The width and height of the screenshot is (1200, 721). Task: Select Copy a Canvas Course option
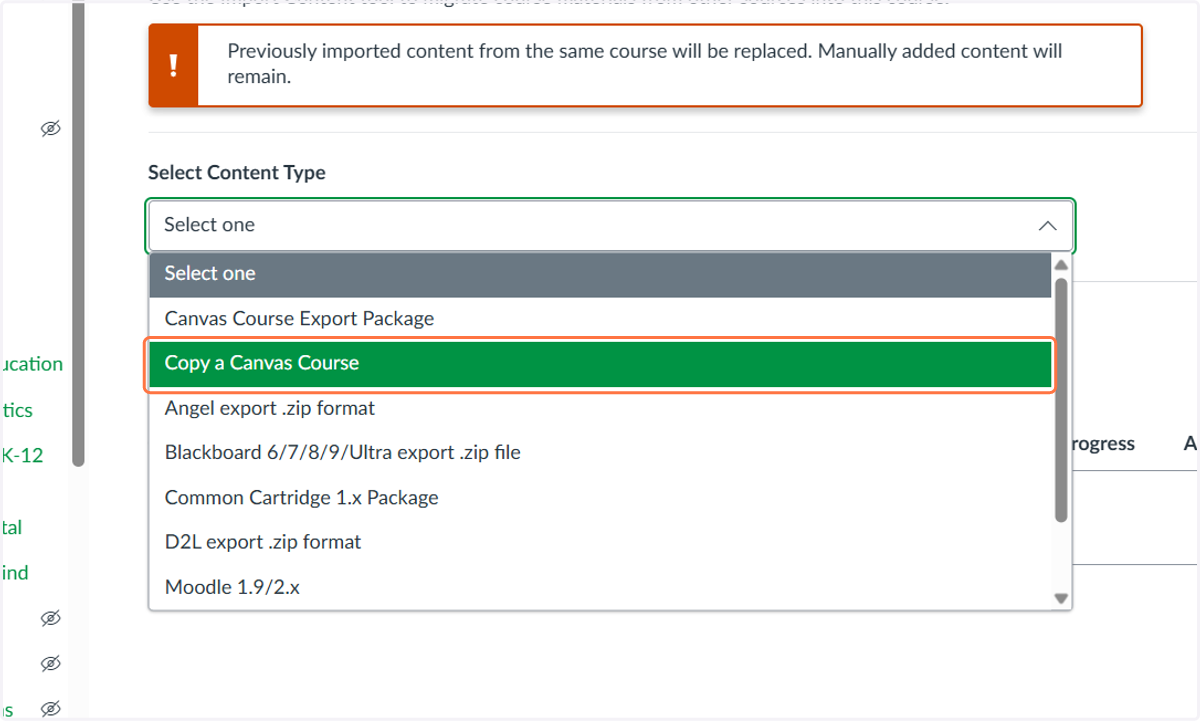600,364
